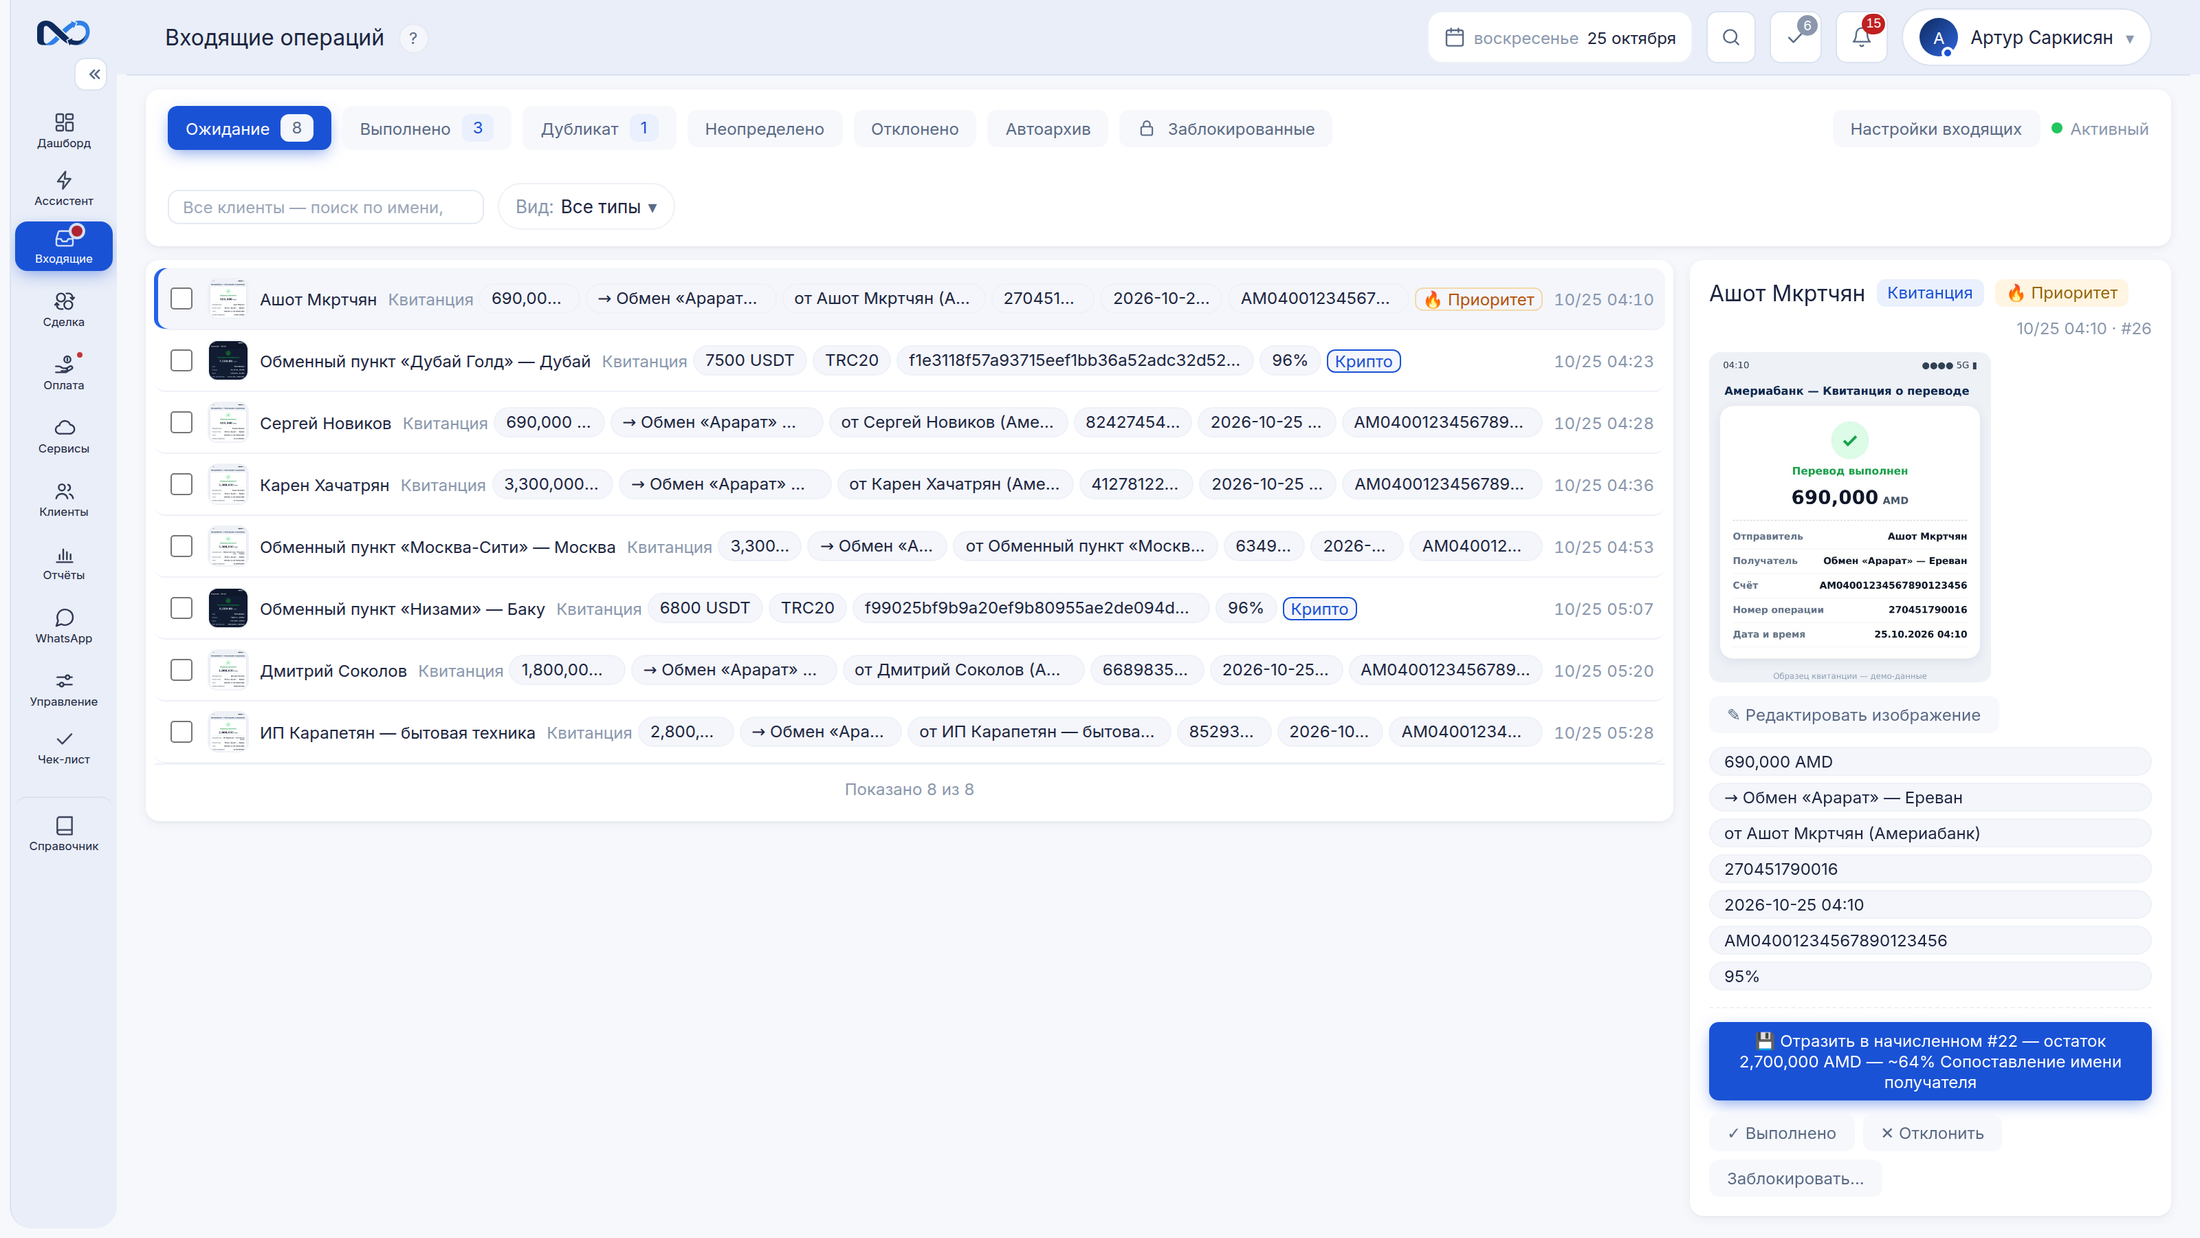
Task: Click the ✓ Выполнено button in details
Action: 1781,1133
